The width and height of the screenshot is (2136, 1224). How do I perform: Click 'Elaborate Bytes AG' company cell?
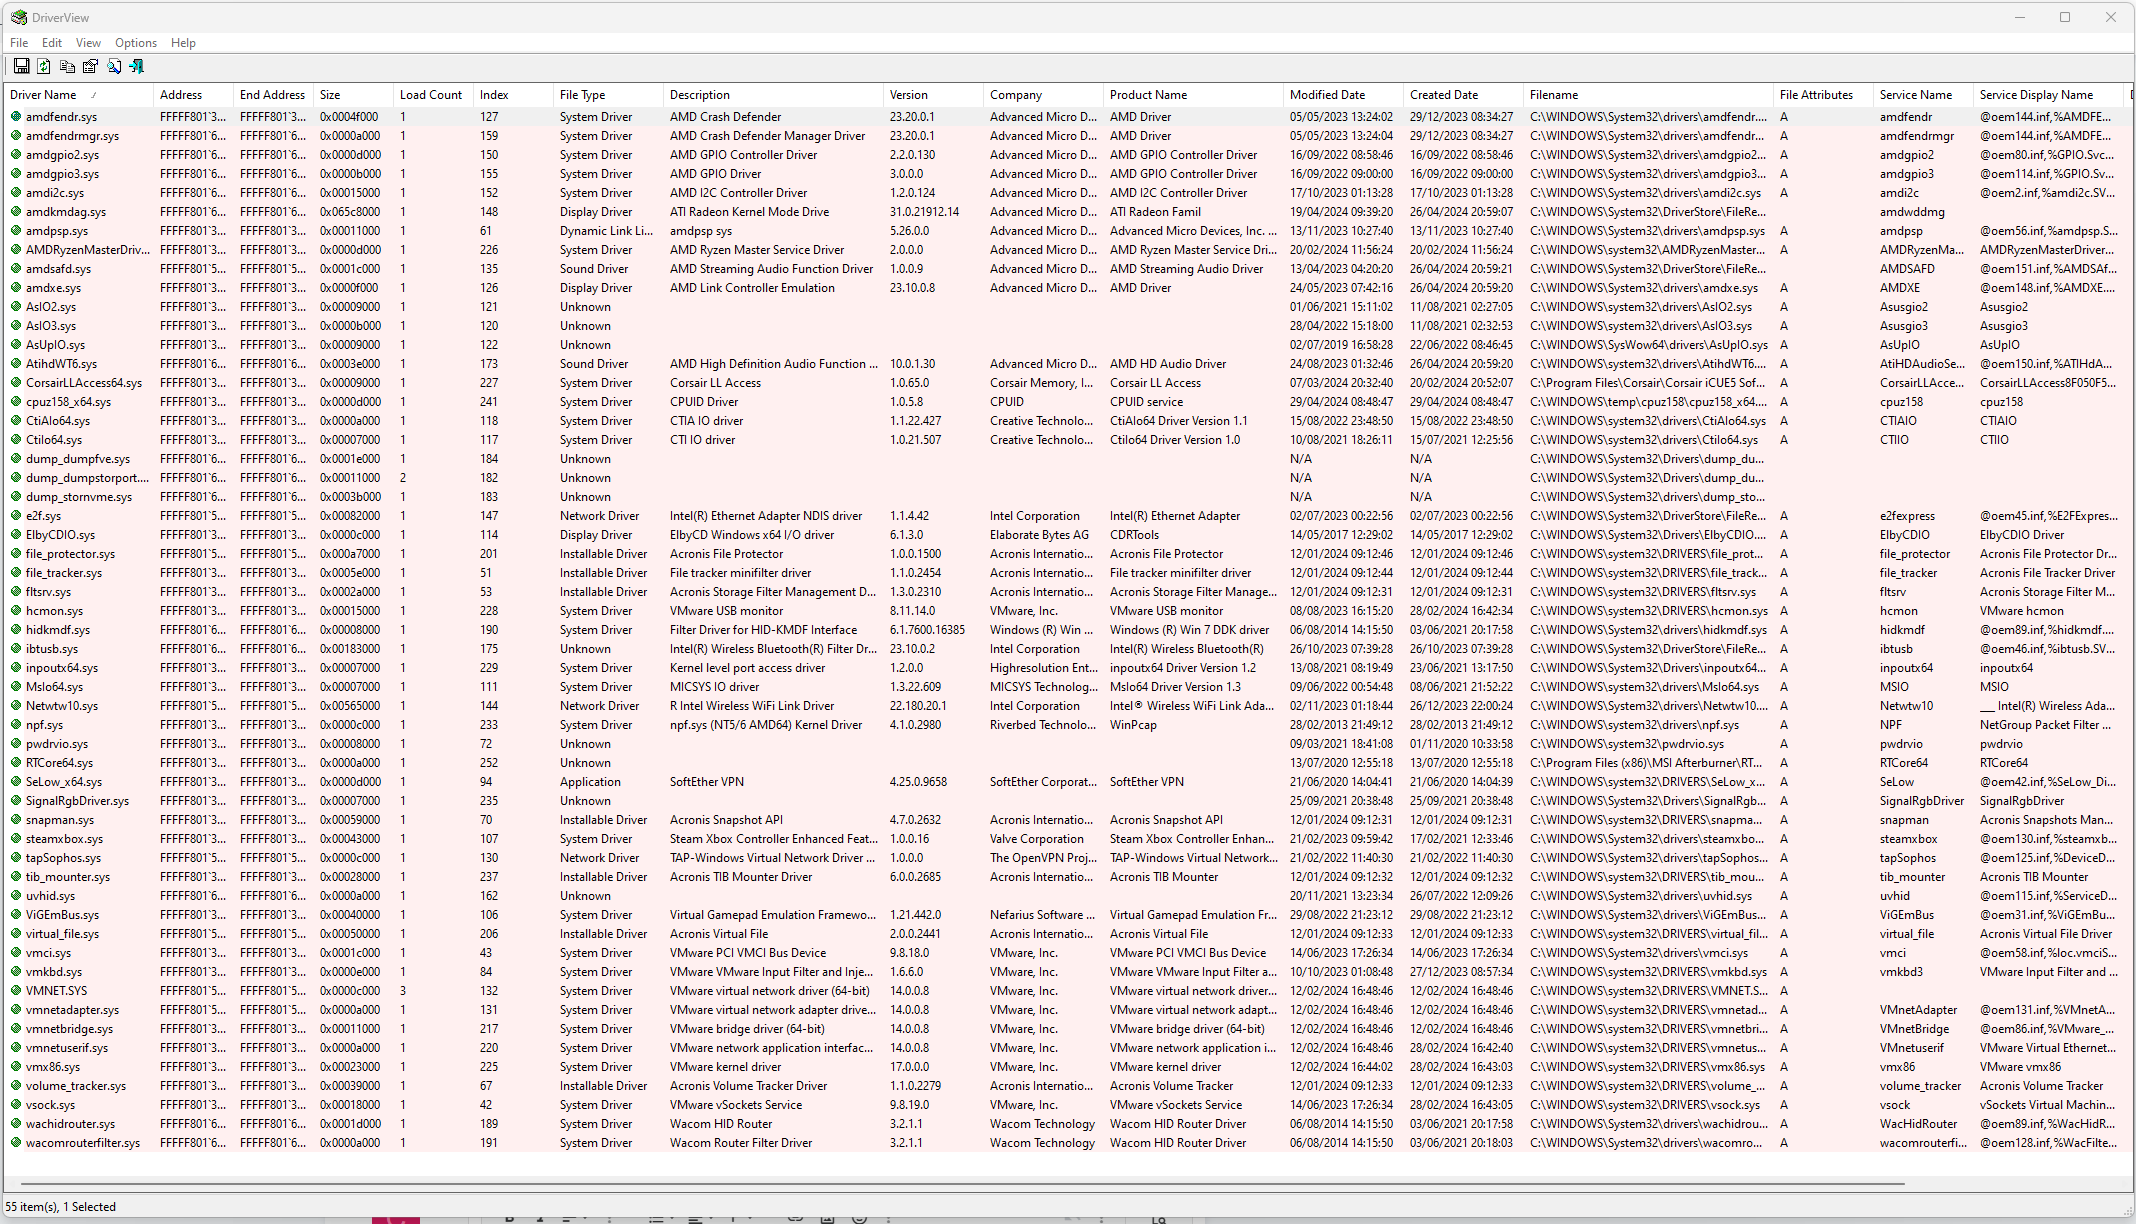[x=1040, y=534]
